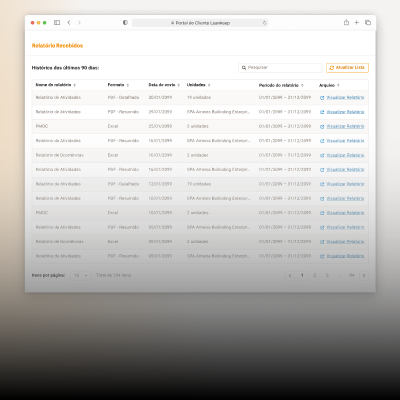
Task: Open Visualizar Relatório for Detalhado 30/01 row
Action: 345,98
